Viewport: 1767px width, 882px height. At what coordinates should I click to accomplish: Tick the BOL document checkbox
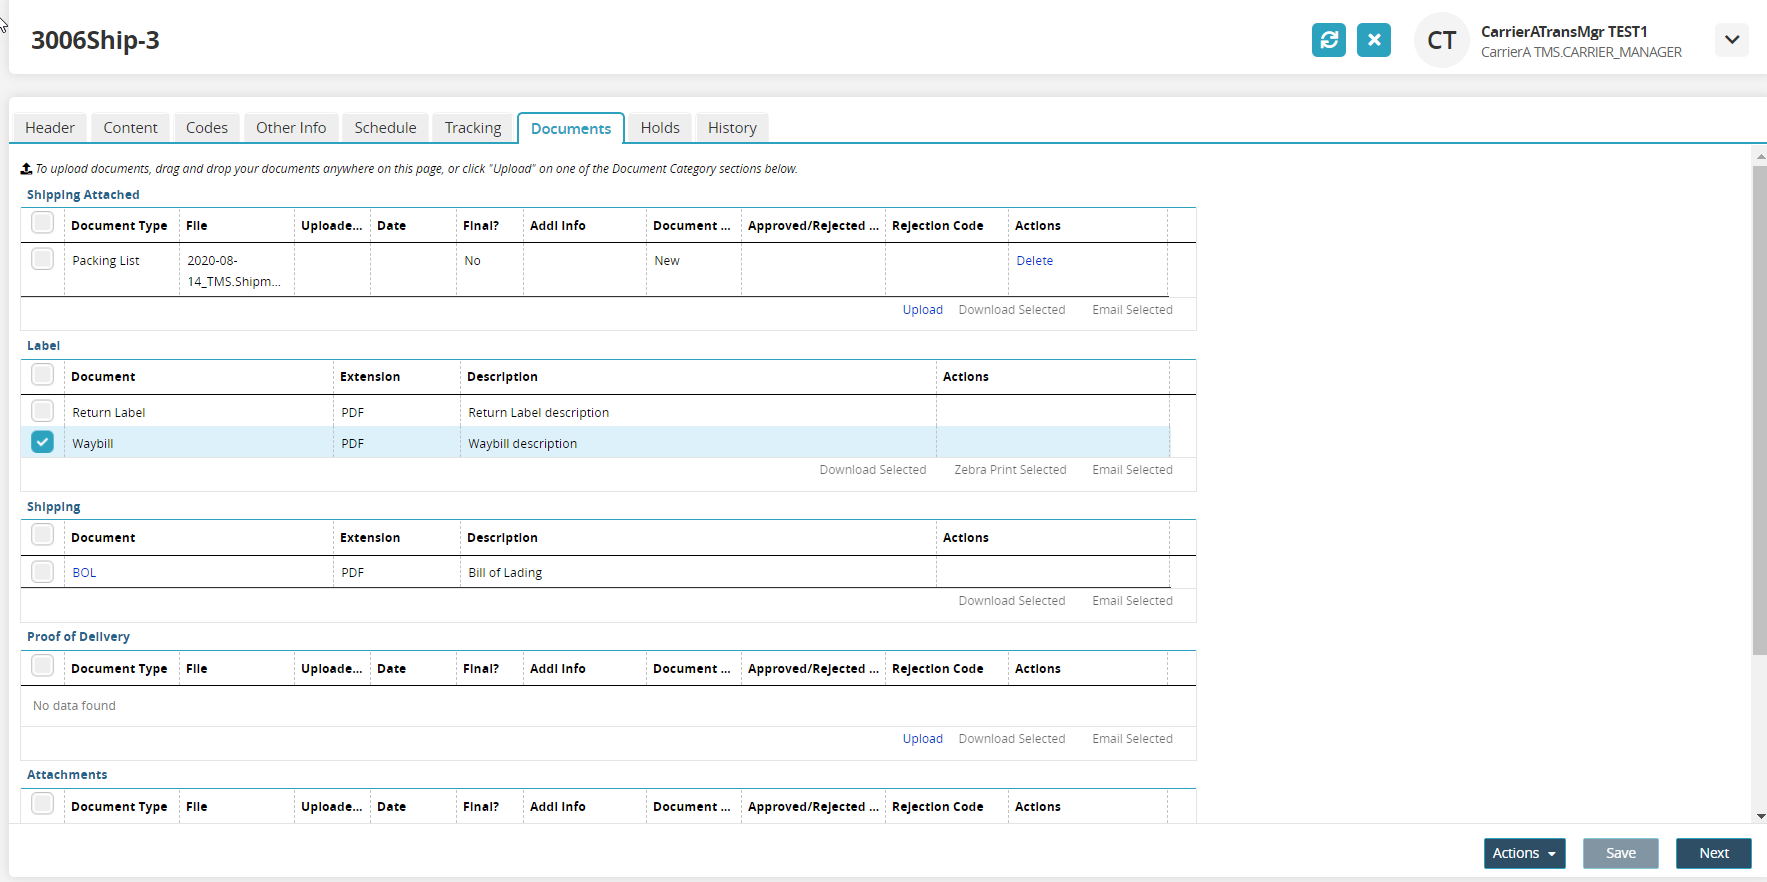click(42, 572)
